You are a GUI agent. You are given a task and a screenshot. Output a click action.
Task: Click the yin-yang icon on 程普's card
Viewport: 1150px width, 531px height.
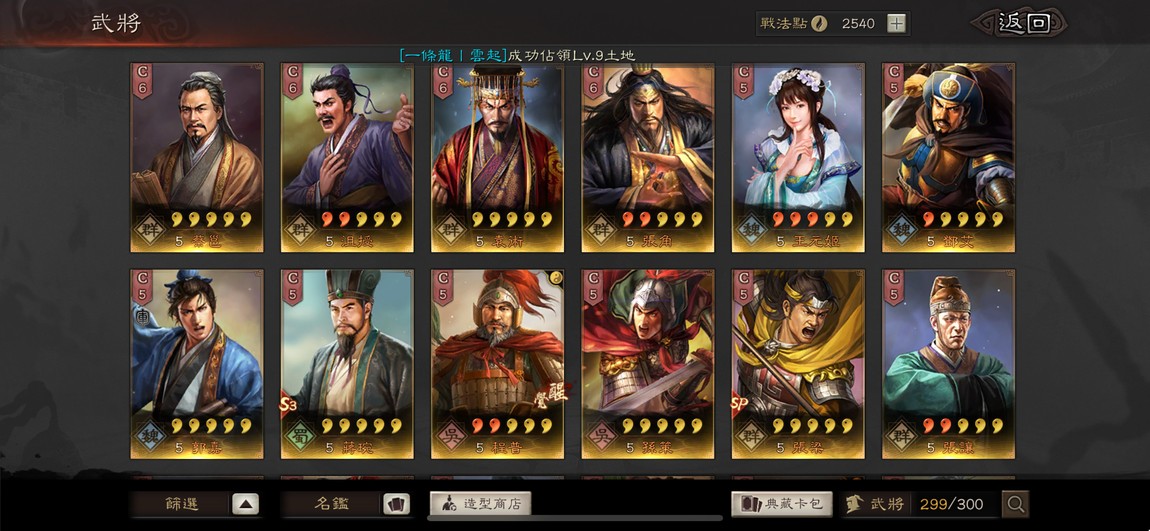555,277
